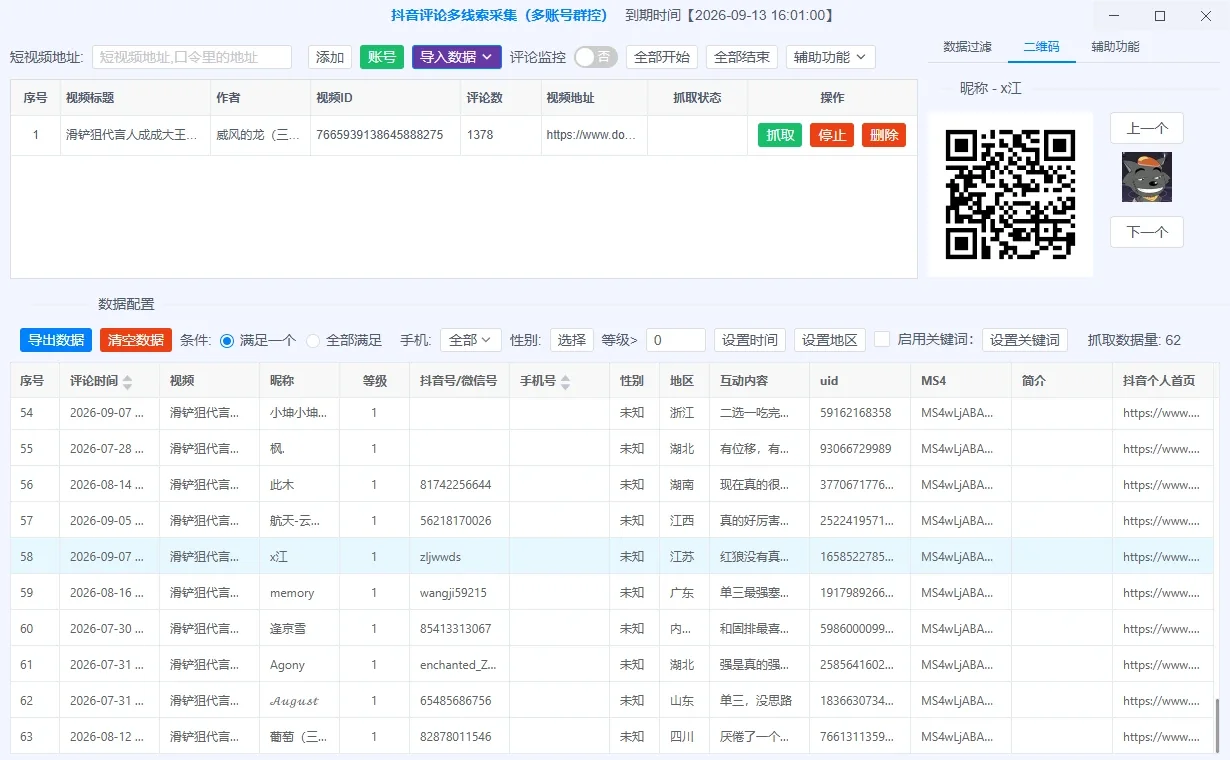Click the 导出数据 button

coord(56,340)
